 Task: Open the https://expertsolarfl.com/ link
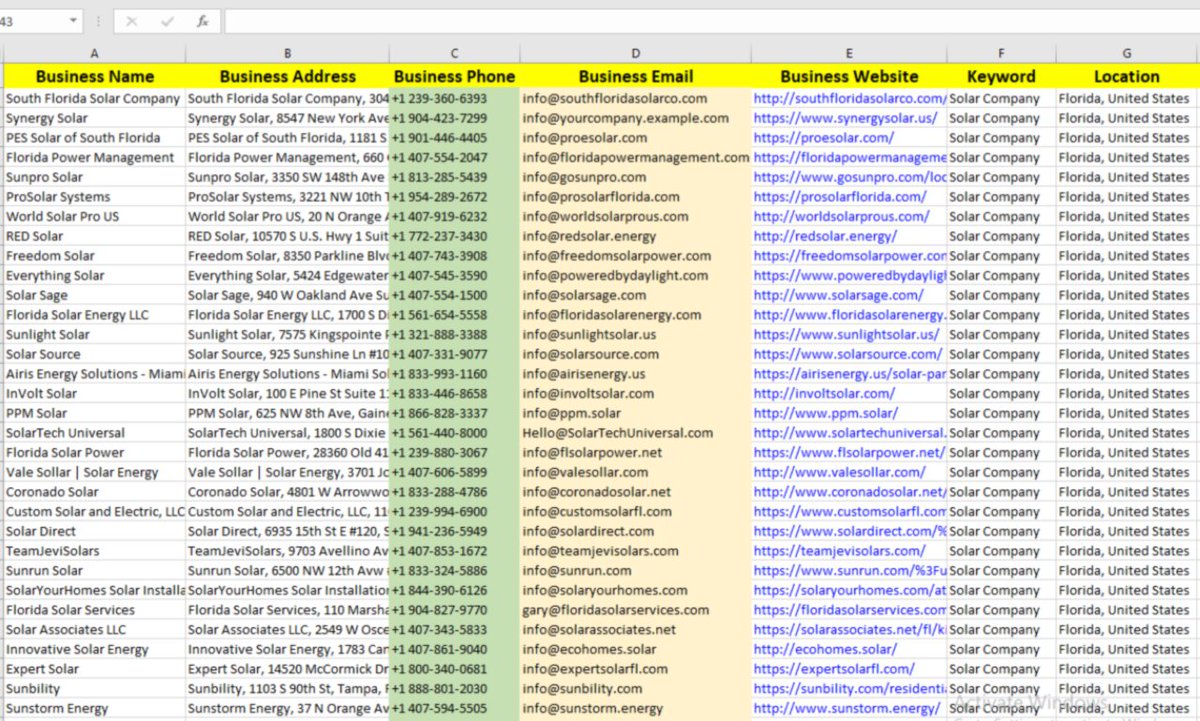click(834, 669)
